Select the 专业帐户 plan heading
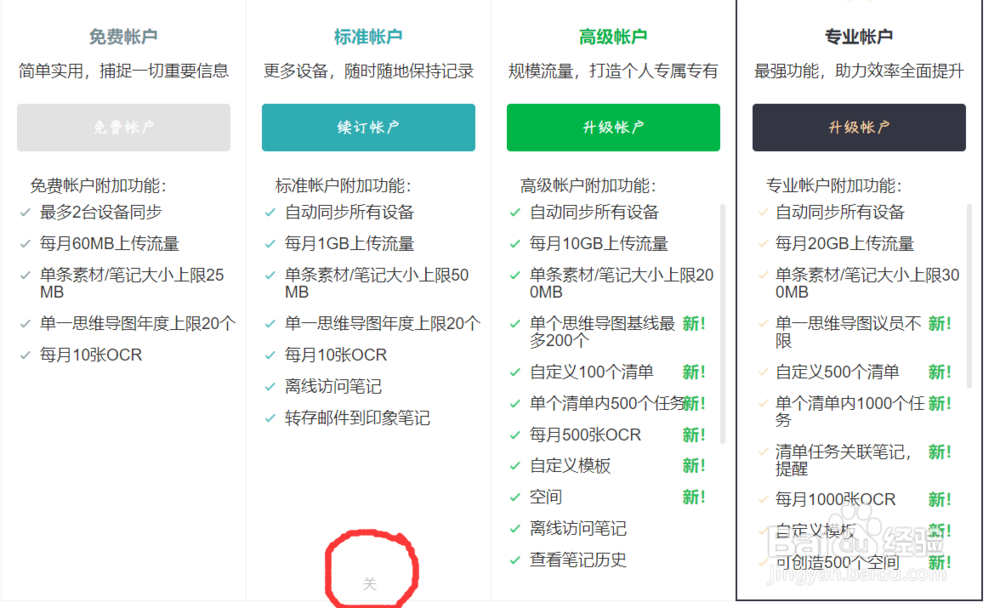This screenshot has width=1000, height=608. coord(858,37)
